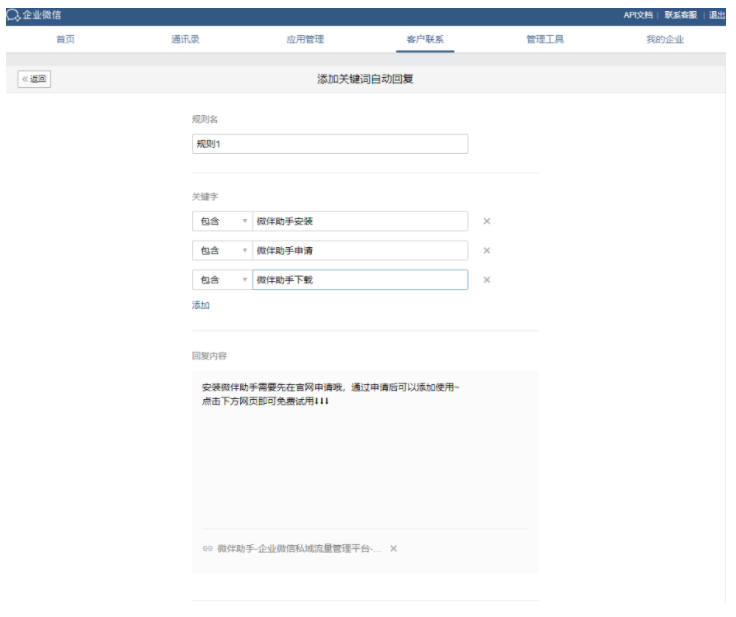Screen dimensions: 736x617
Task: Click the link icon beside the attachment
Action: tap(208, 549)
